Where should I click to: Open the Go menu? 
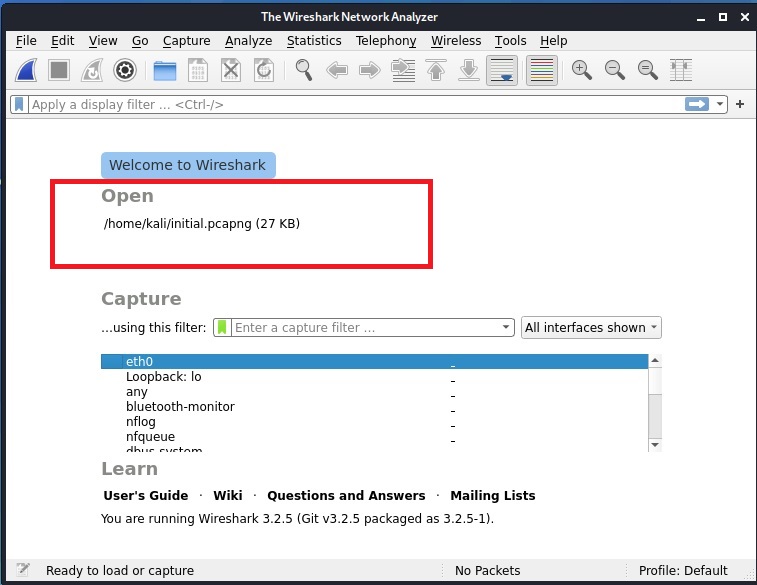[x=140, y=41]
